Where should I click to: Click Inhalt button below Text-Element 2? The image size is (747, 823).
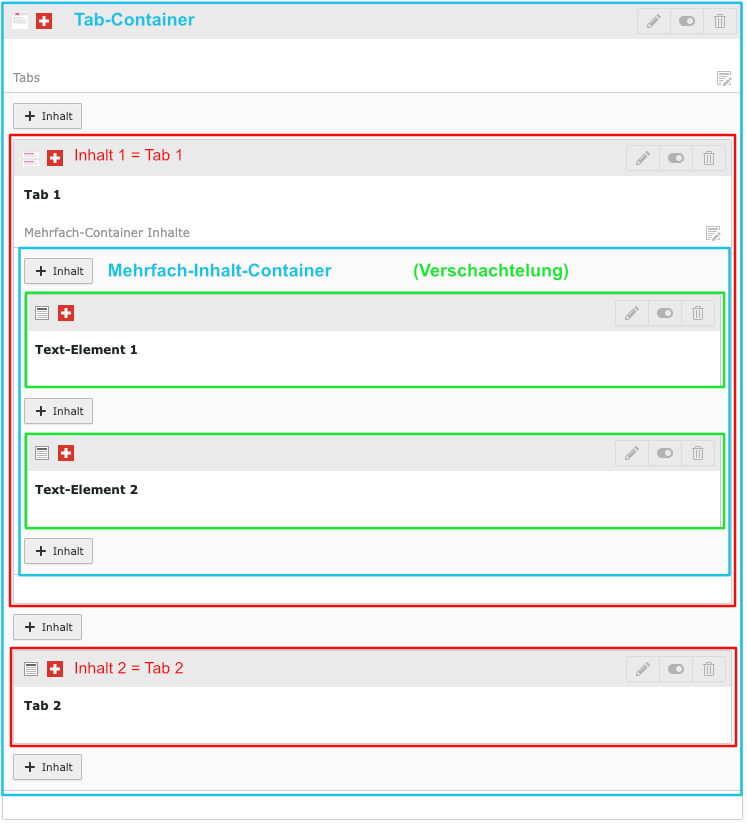58,551
